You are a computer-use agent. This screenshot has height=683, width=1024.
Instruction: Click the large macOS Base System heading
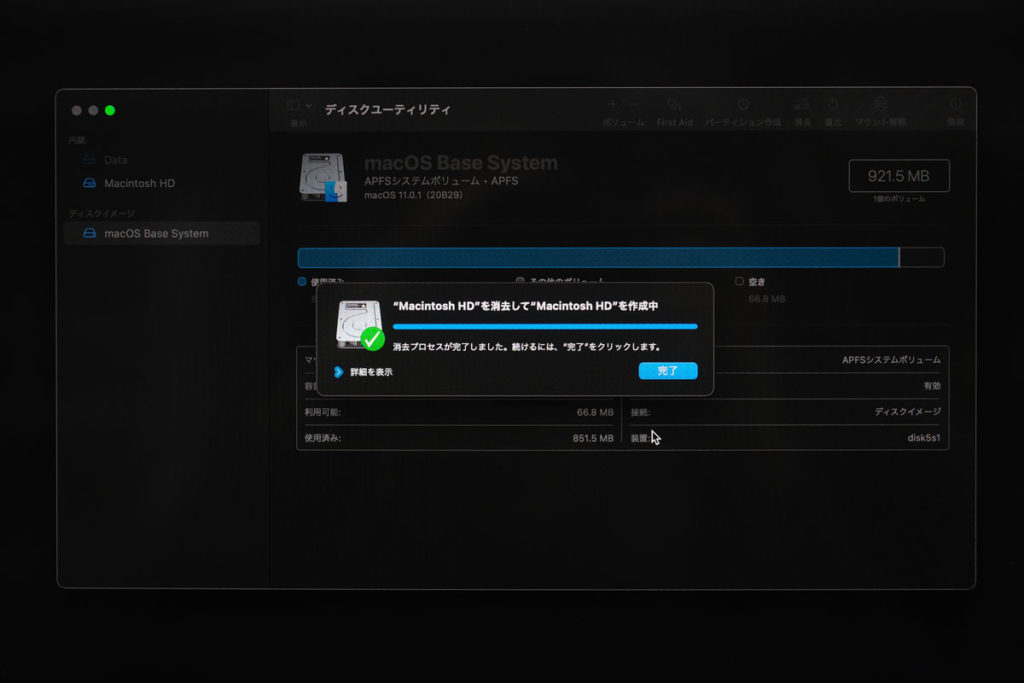click(461, 163)
